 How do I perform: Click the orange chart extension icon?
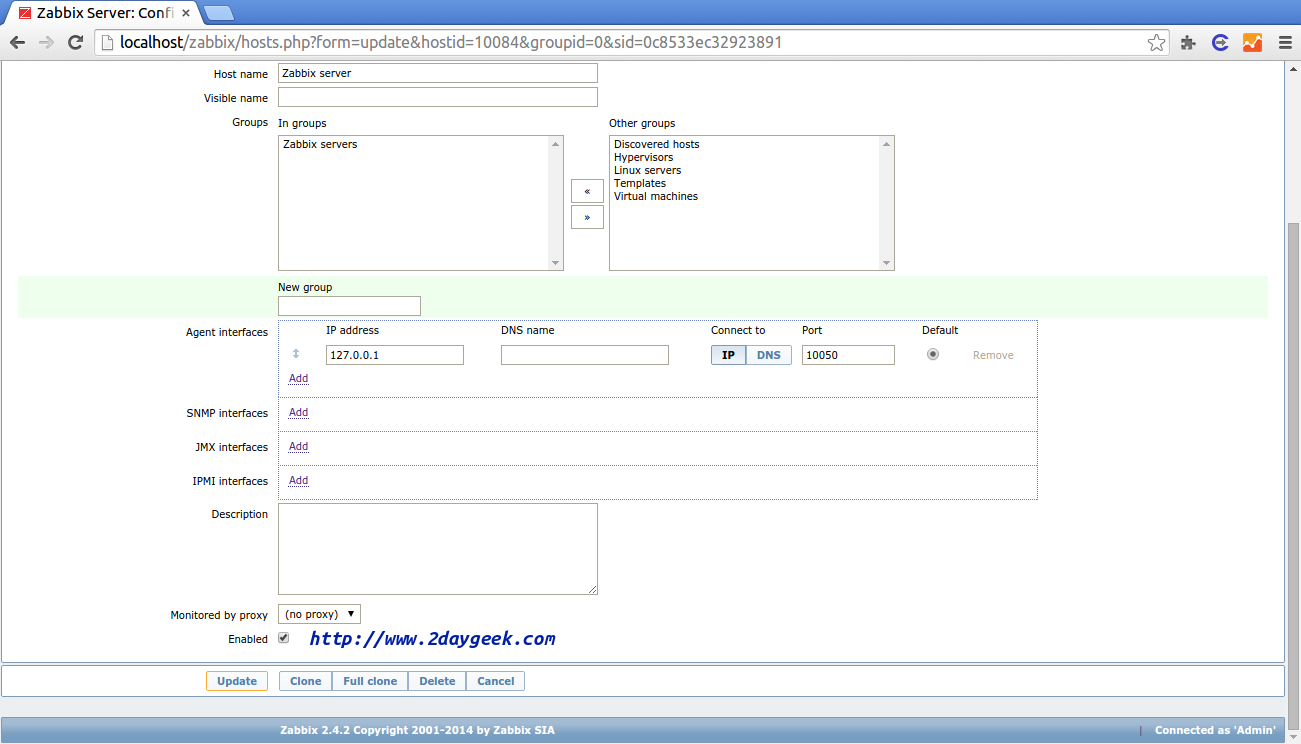pos(1252,42)
